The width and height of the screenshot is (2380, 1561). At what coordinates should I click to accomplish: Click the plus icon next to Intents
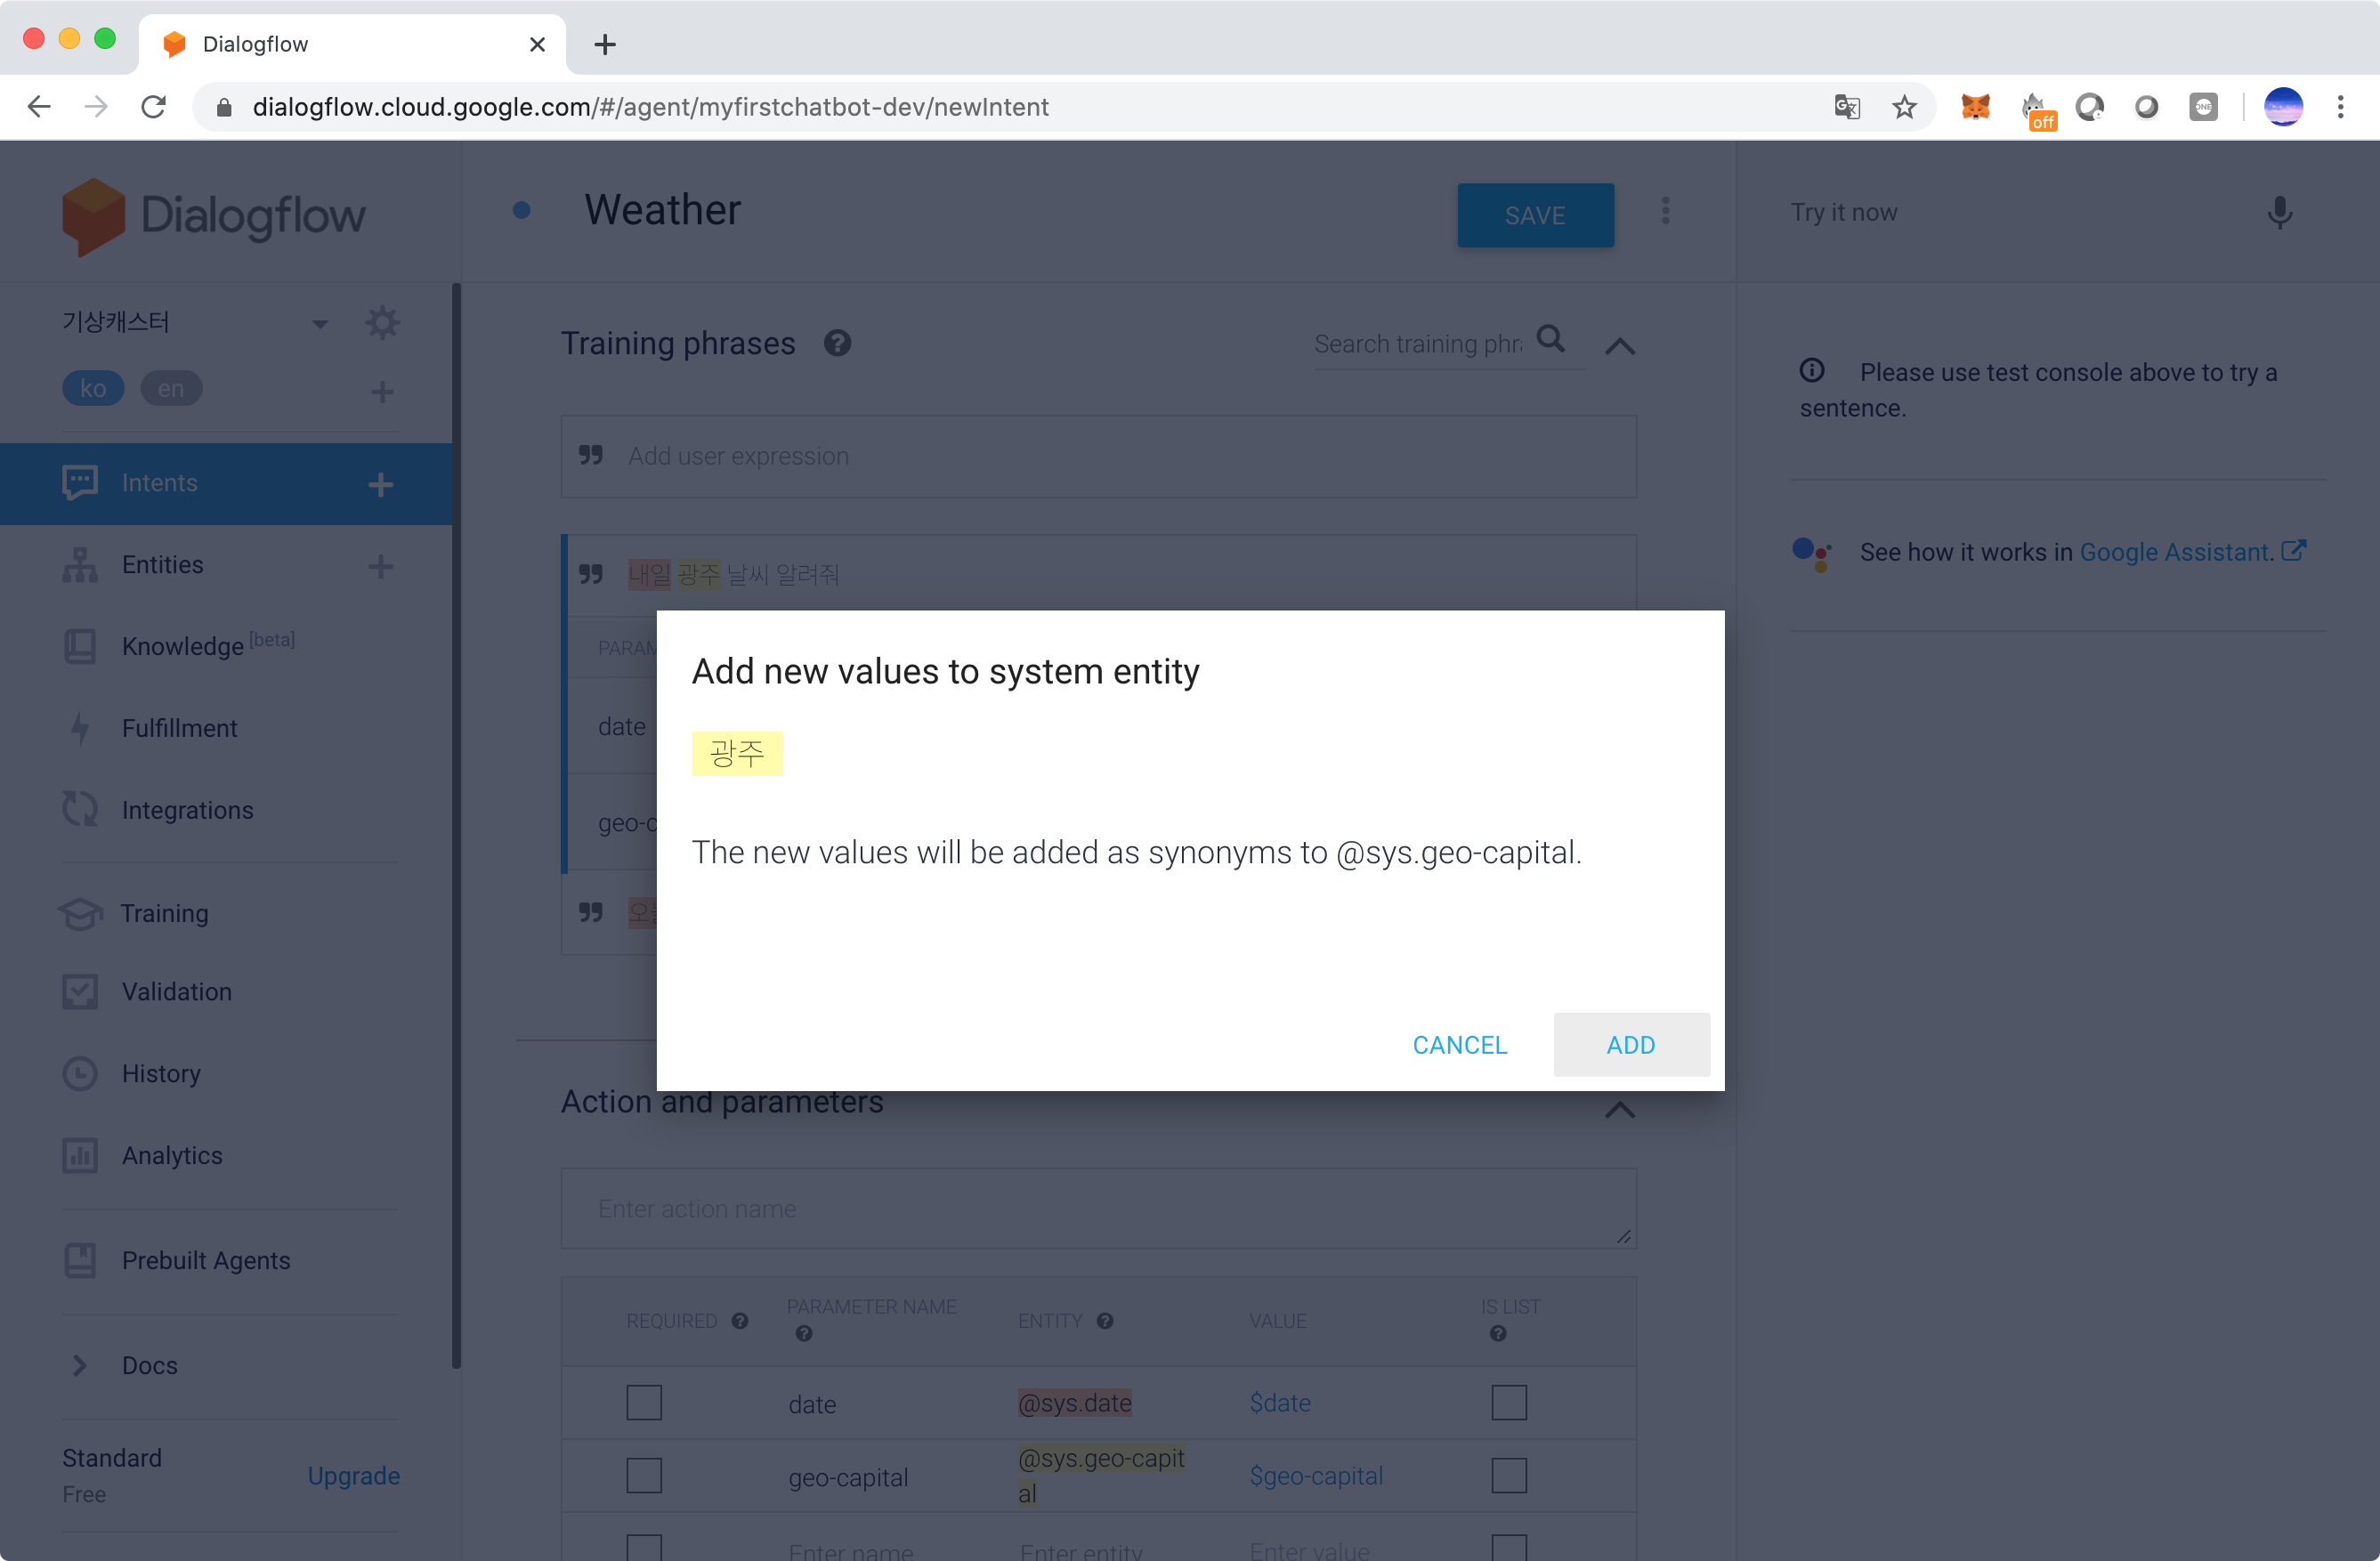[380, 485]
